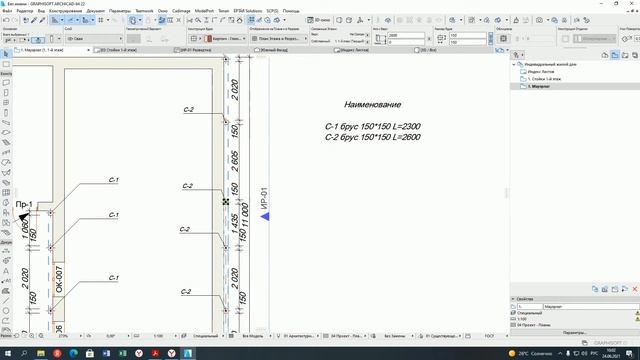Pick up parameters with the eyedropper icon
This screenshot has width=640, height=360.
click(34, 20)
